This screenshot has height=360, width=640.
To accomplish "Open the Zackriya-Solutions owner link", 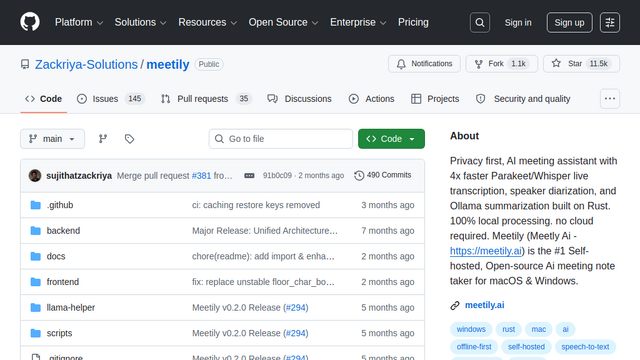I will [86, 64].
